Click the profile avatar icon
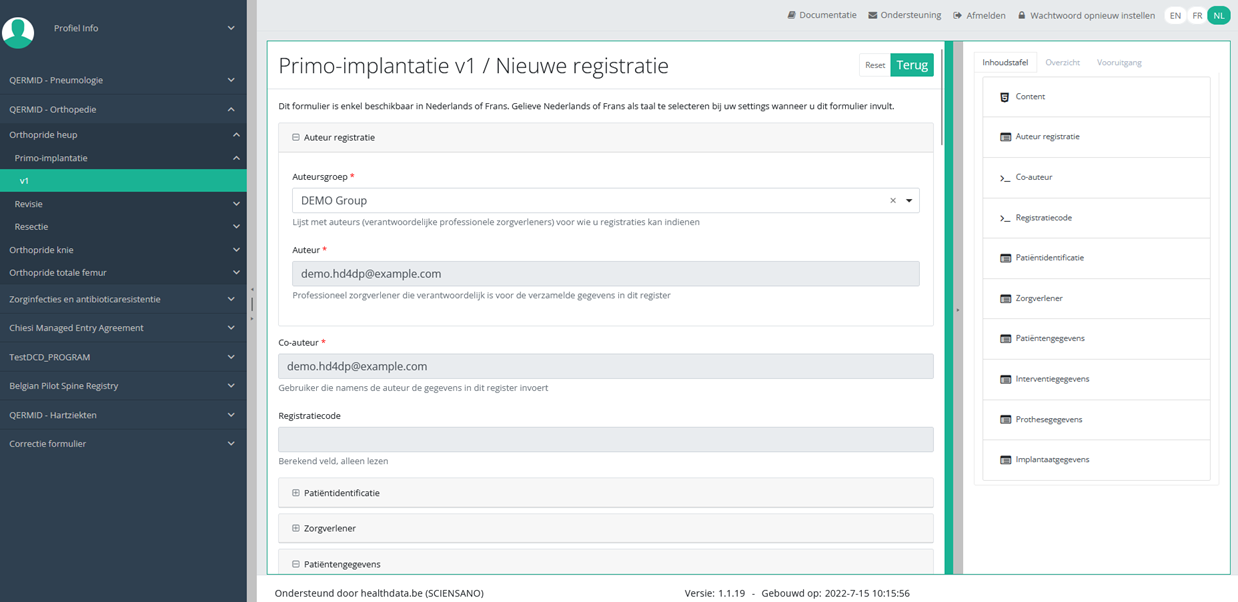1238x602 pixels. (x=18, y=32)
